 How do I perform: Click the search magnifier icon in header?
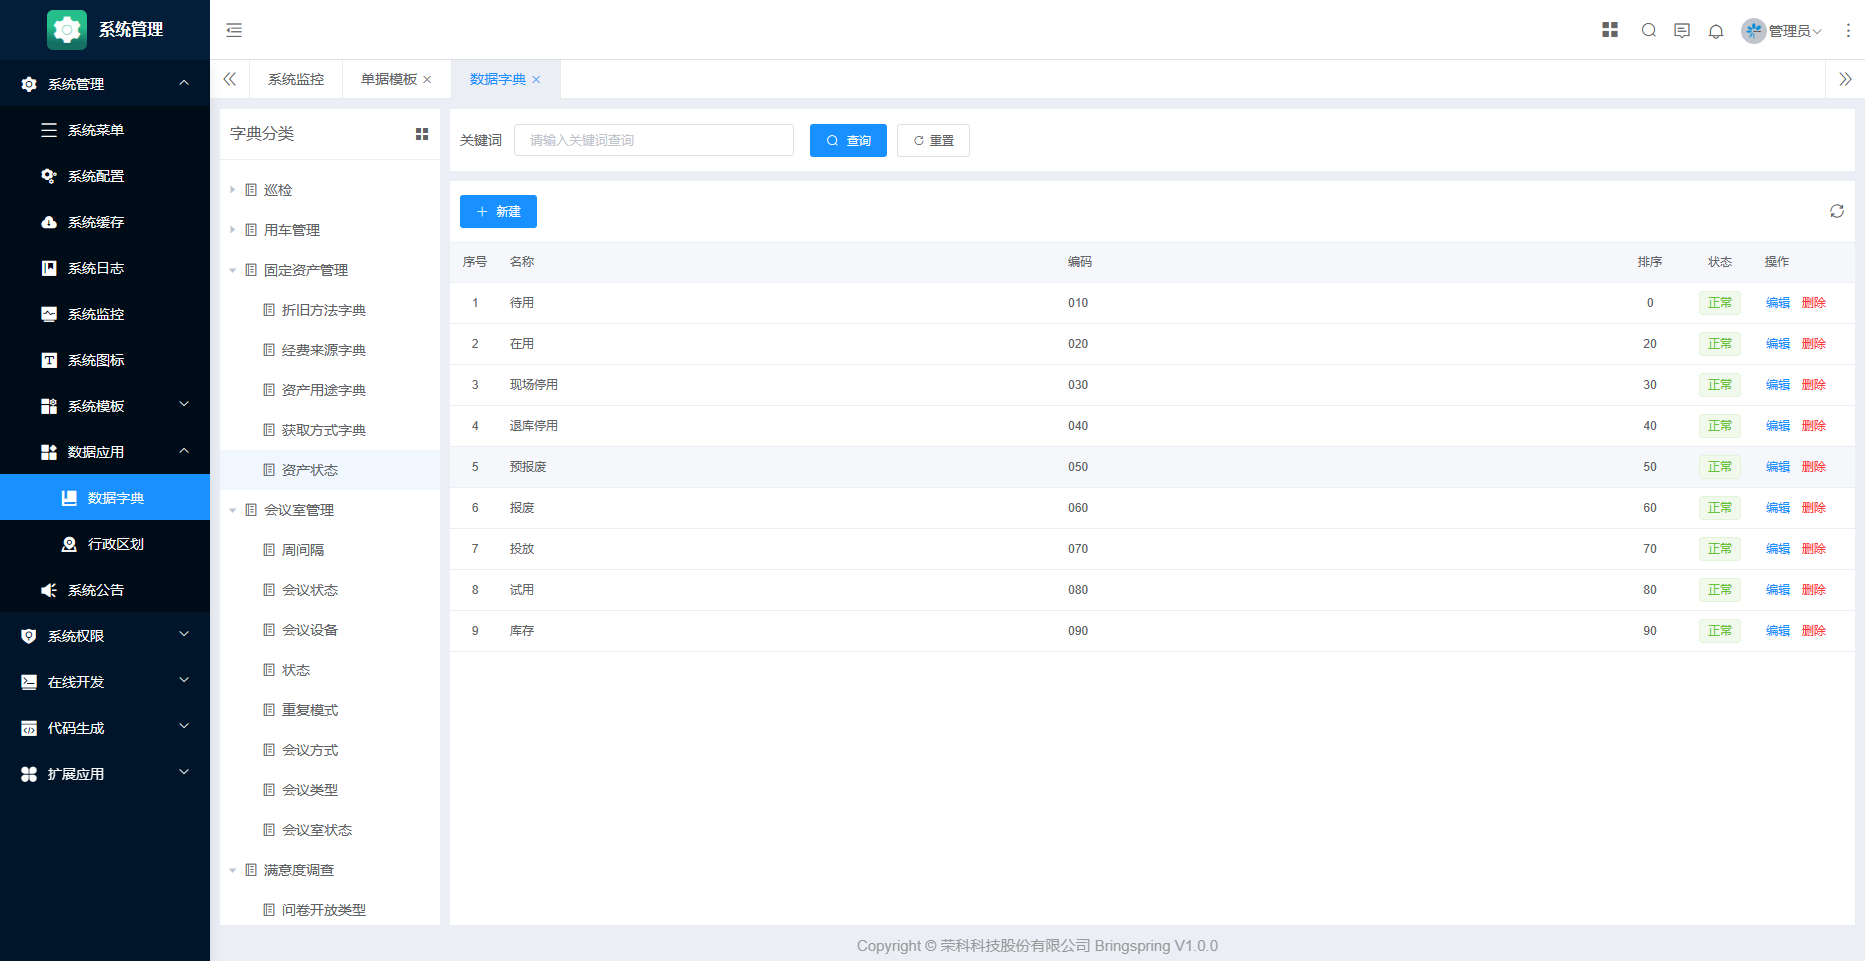pyautogui.click(x=1649, y=30)
